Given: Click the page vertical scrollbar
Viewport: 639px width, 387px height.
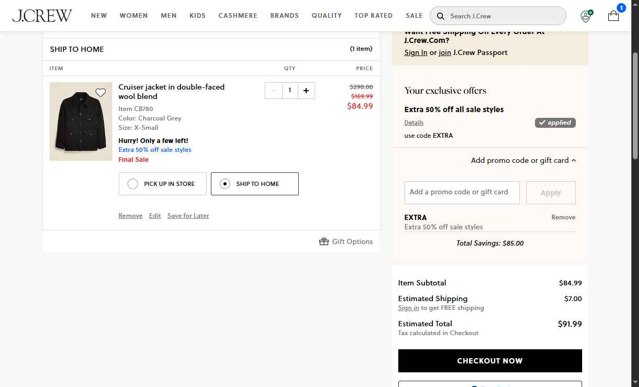Looking at the screenshot, I should click(x=635, y=106).
